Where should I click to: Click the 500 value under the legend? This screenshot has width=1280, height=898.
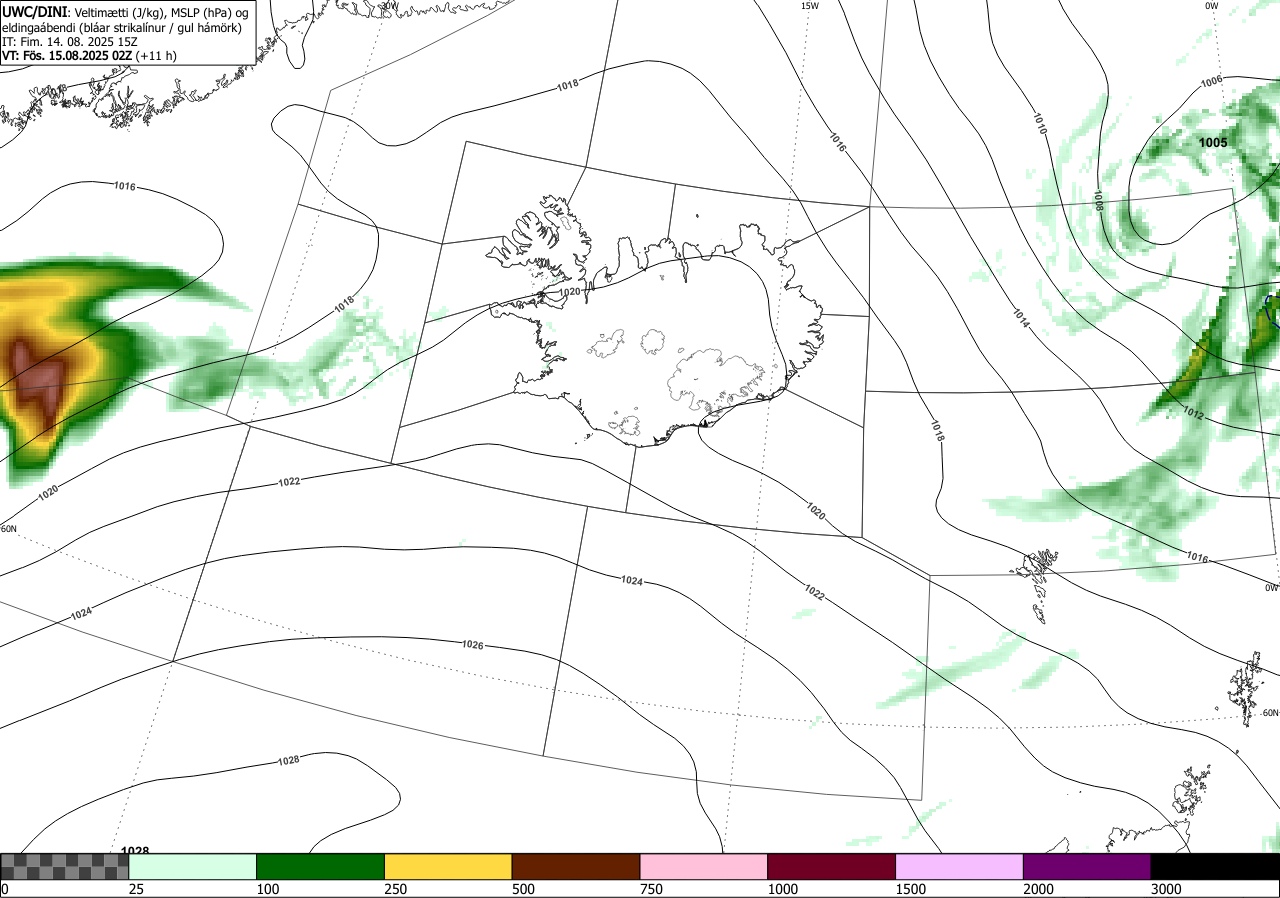click(524, 889)
